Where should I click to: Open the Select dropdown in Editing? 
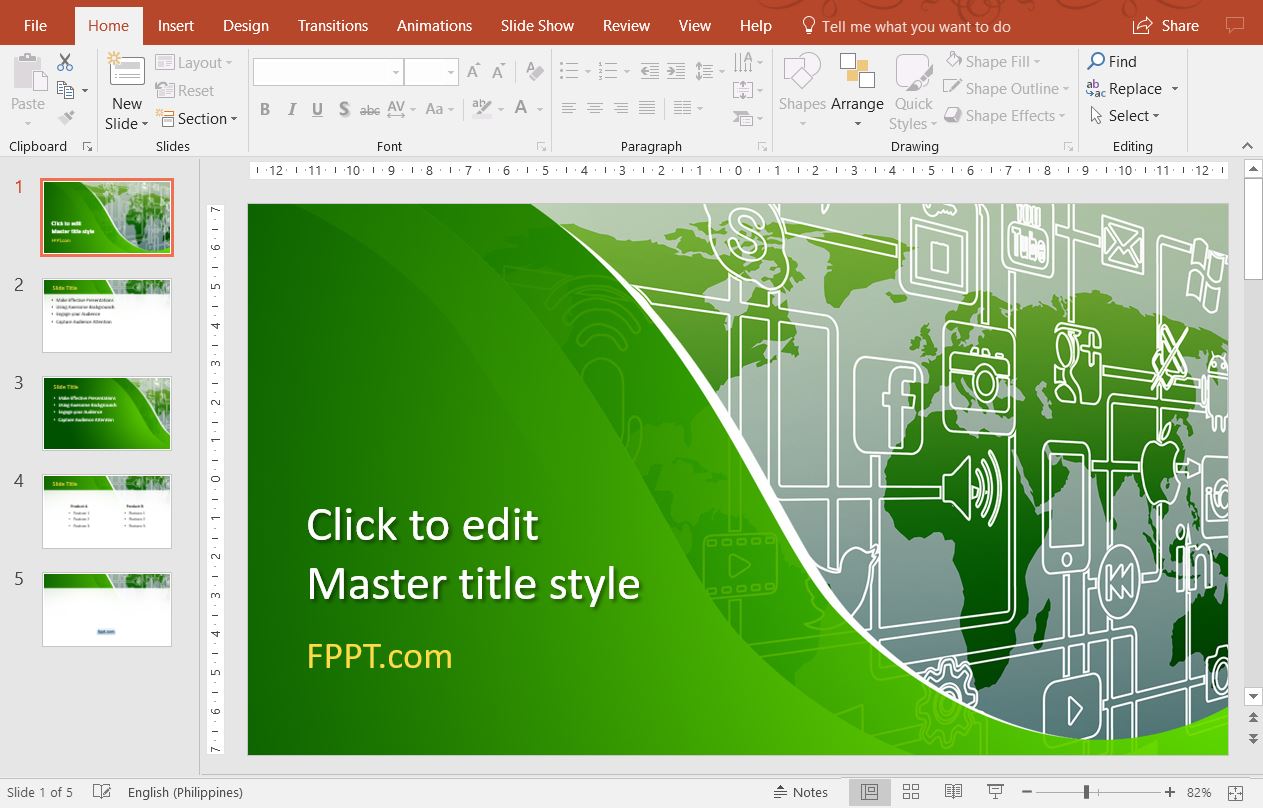[1124, 115]
